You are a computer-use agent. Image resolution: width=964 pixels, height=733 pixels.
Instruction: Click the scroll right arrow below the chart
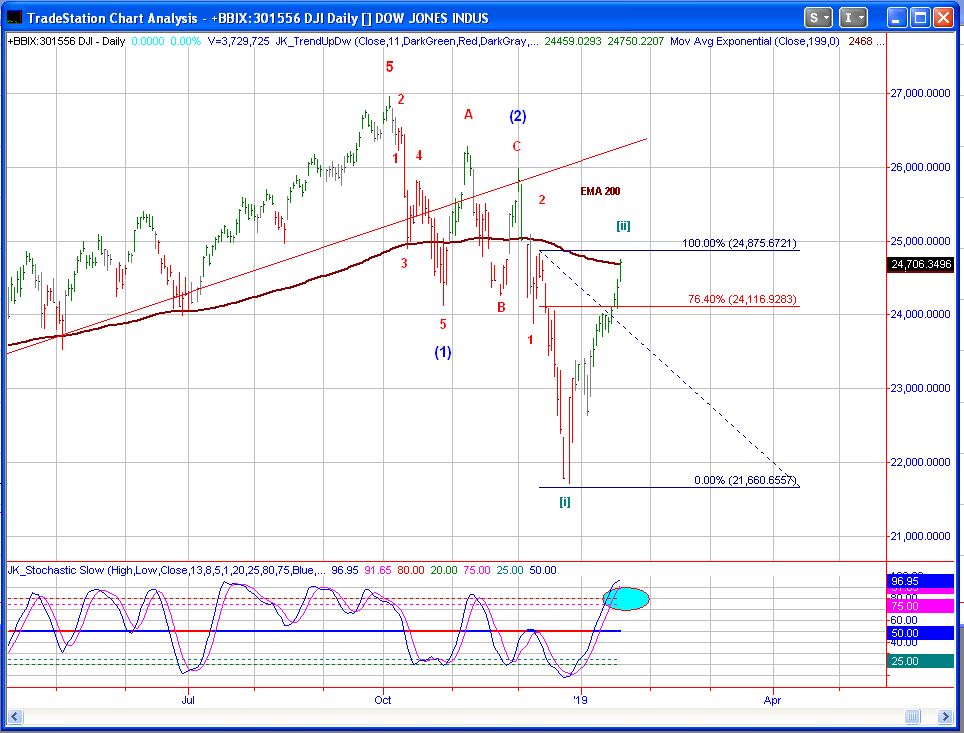946,716
